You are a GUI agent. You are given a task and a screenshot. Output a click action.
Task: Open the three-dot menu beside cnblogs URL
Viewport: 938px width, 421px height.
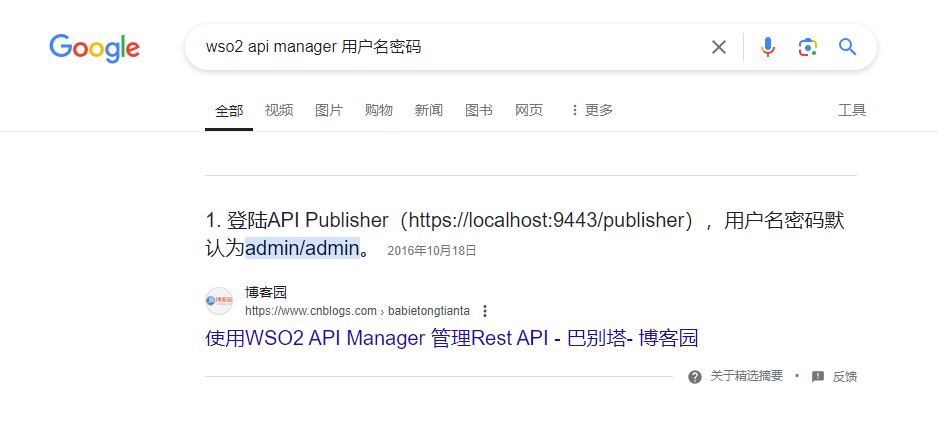485,311
